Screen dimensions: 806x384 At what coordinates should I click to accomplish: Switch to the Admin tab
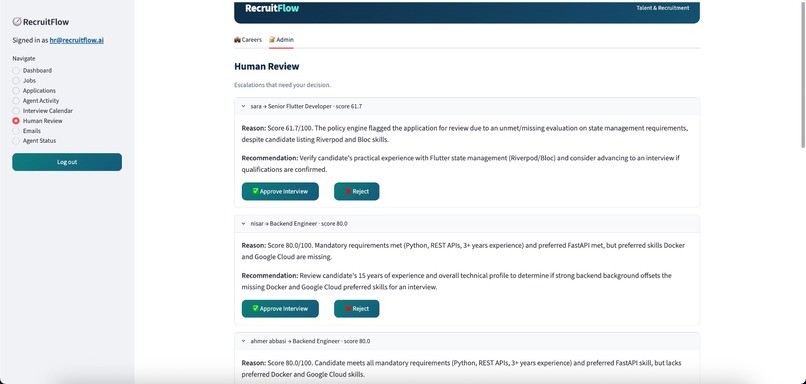coord(281,40)
